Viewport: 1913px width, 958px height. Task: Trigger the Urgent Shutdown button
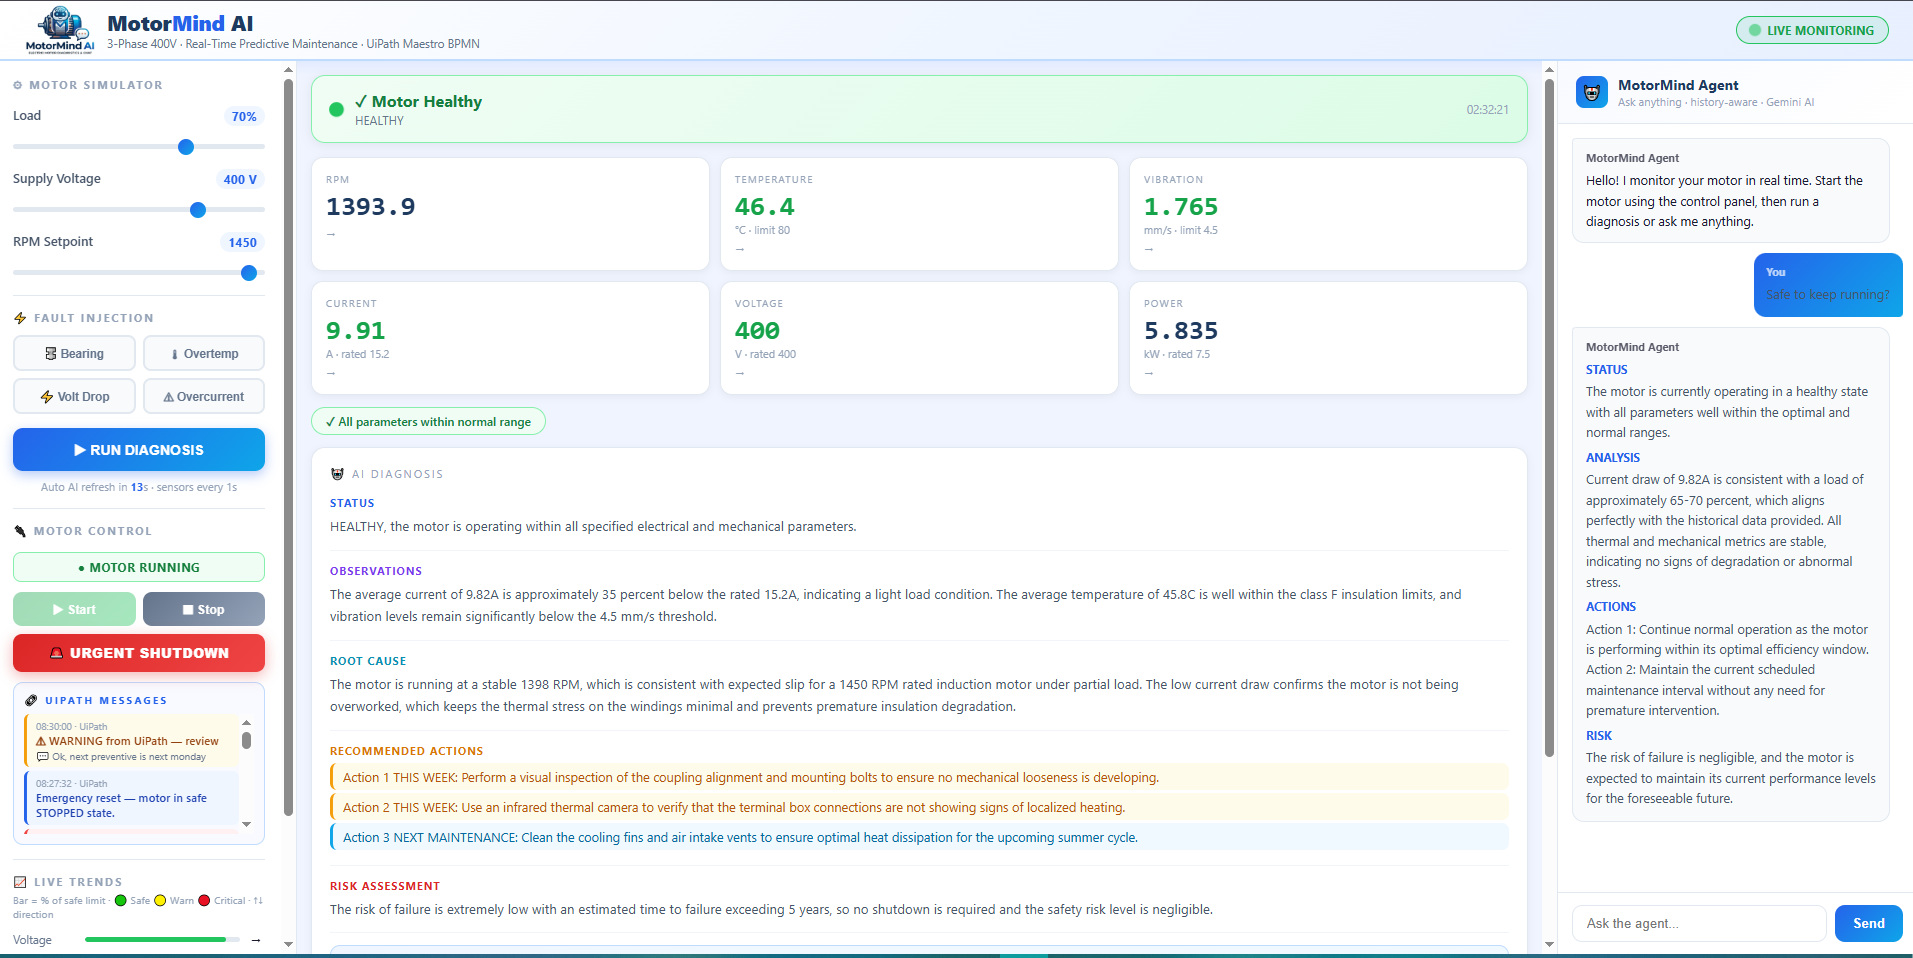tap(139, 653)
